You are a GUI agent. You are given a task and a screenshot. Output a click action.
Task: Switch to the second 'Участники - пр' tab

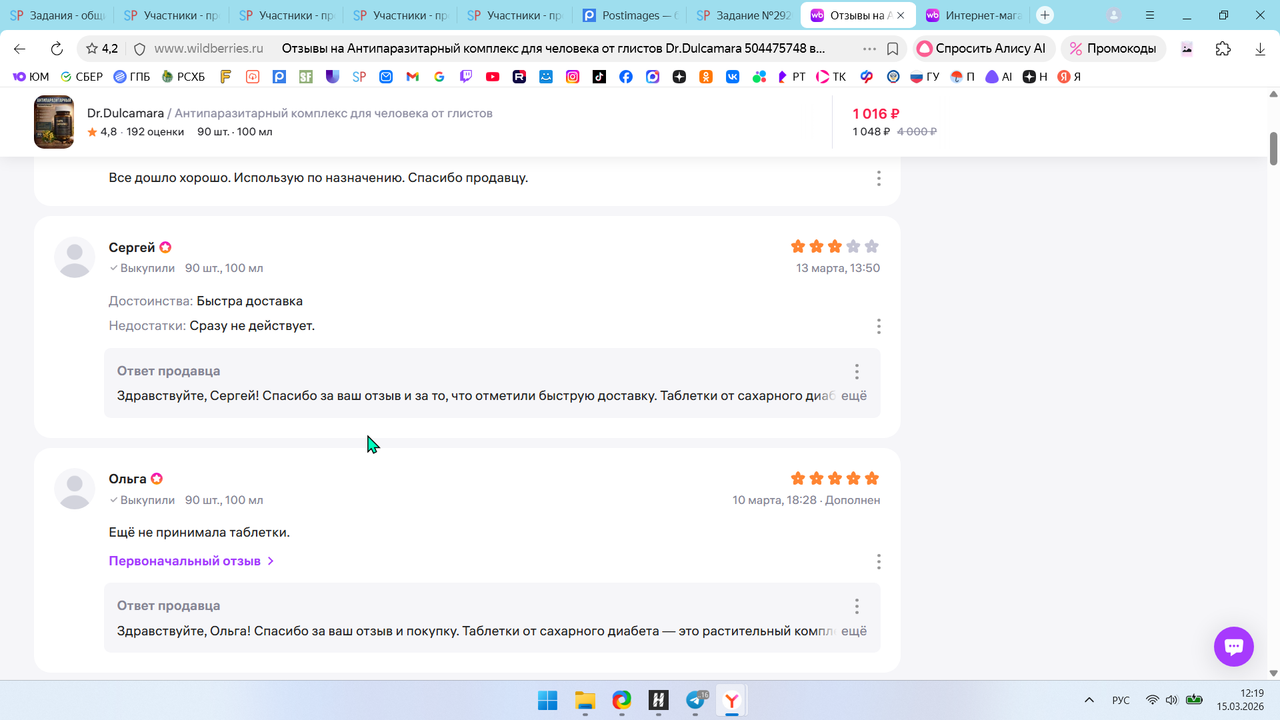coord(287,16)
